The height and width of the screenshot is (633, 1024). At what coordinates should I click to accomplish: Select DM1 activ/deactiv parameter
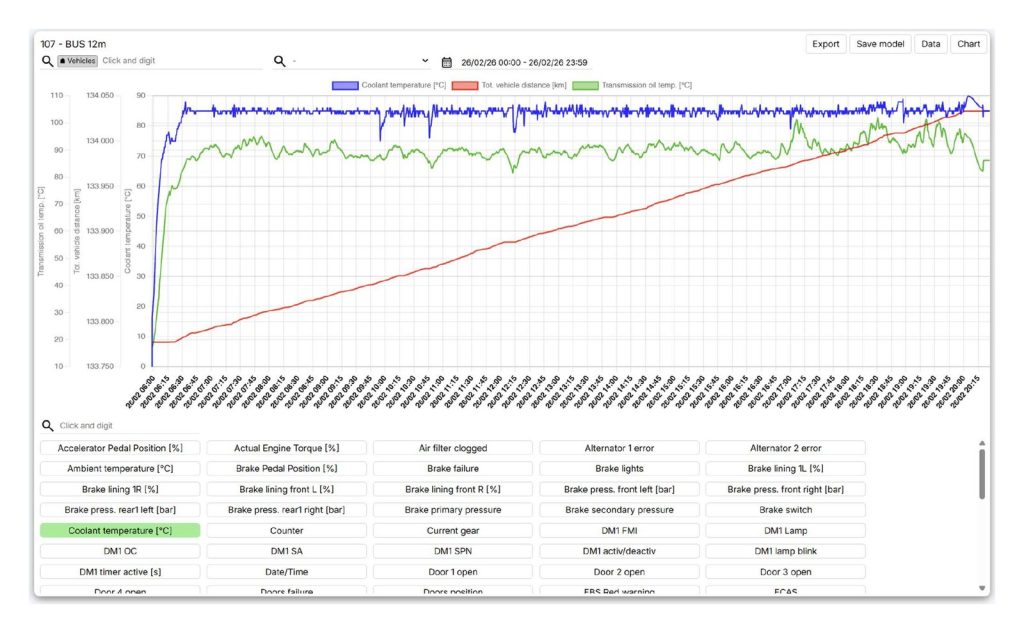[619, 551]
